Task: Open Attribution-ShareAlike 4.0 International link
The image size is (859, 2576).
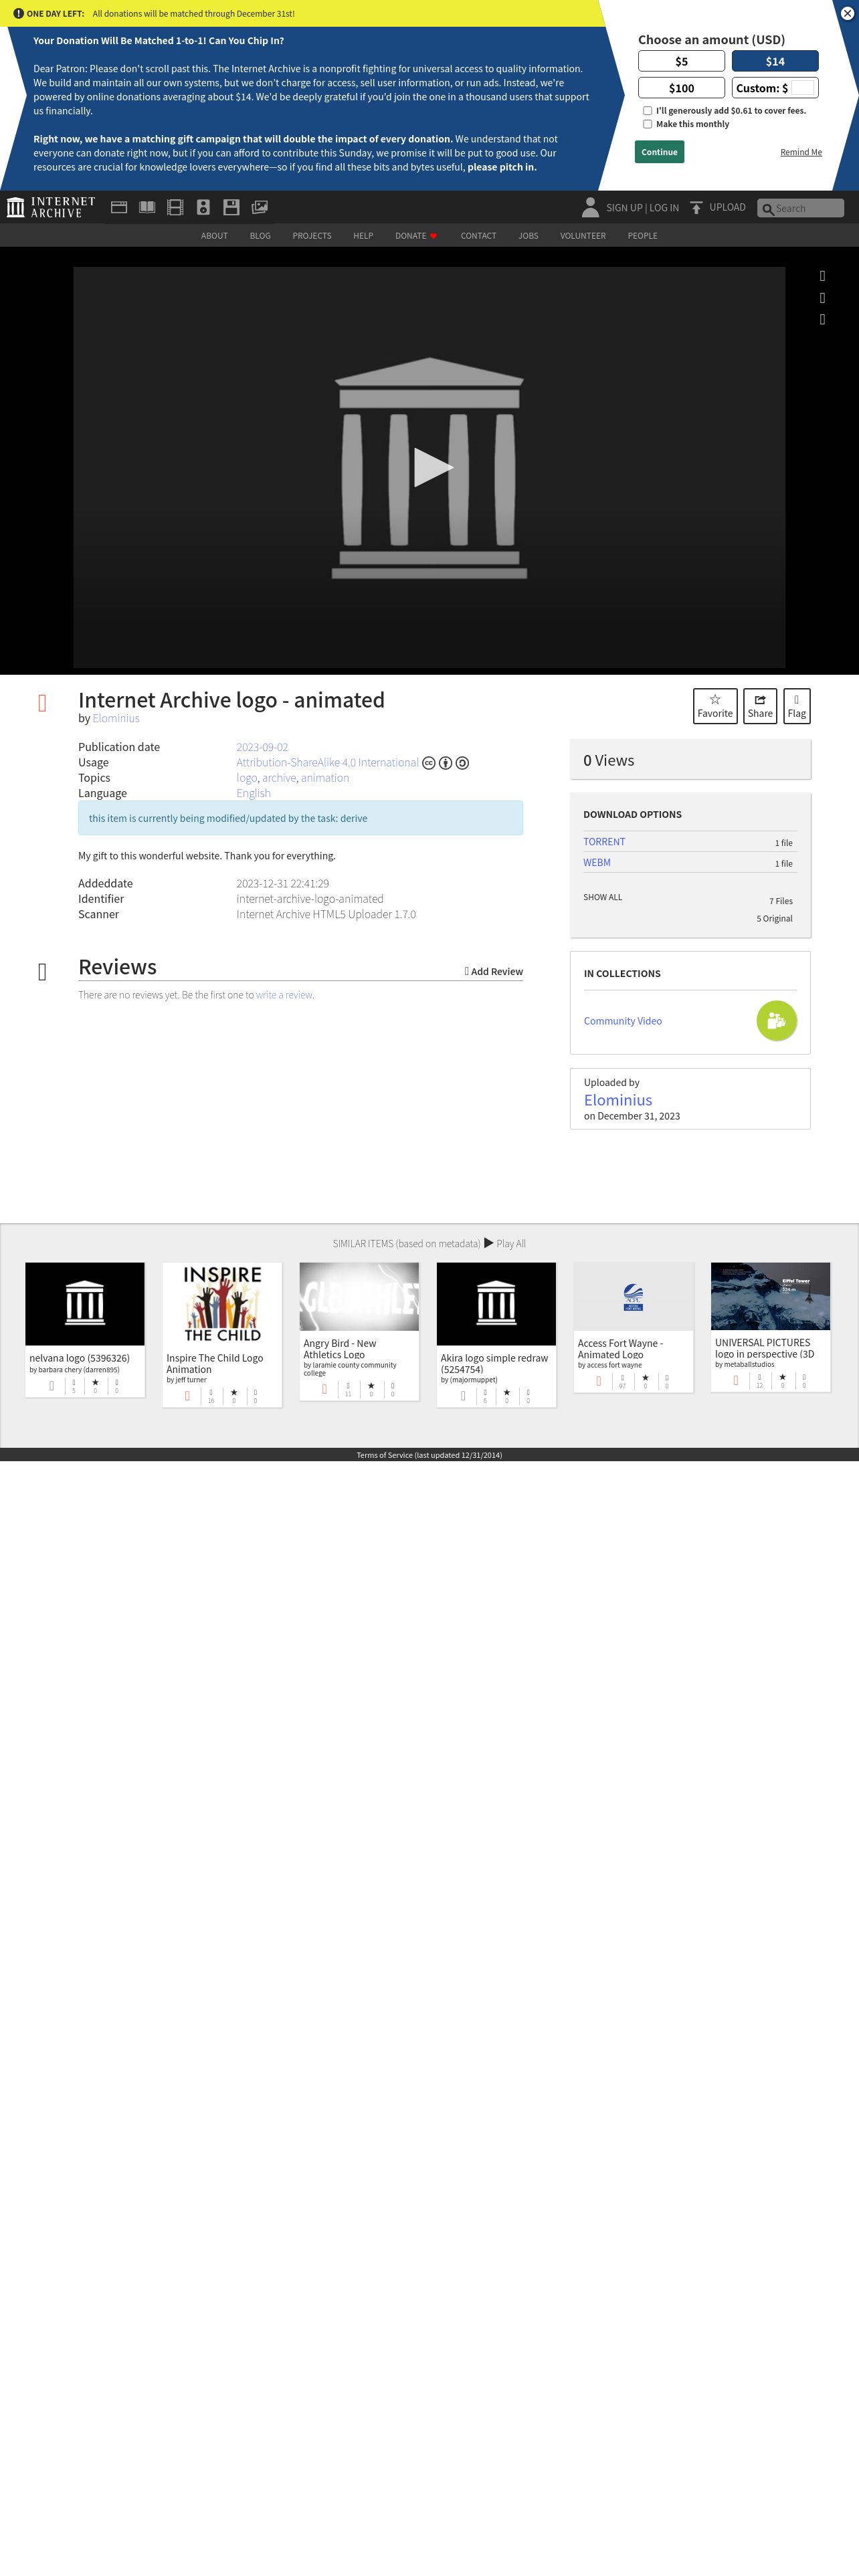Action: pyautogui.click(x=327, y=762)
